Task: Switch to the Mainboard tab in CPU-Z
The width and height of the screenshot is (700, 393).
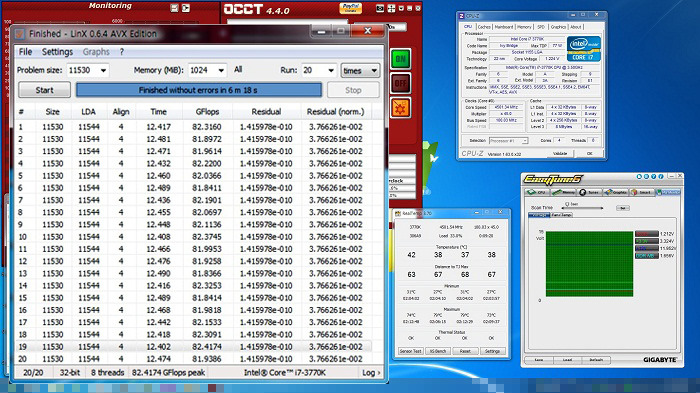Action: pyautogui.click(x=504, y=27)
